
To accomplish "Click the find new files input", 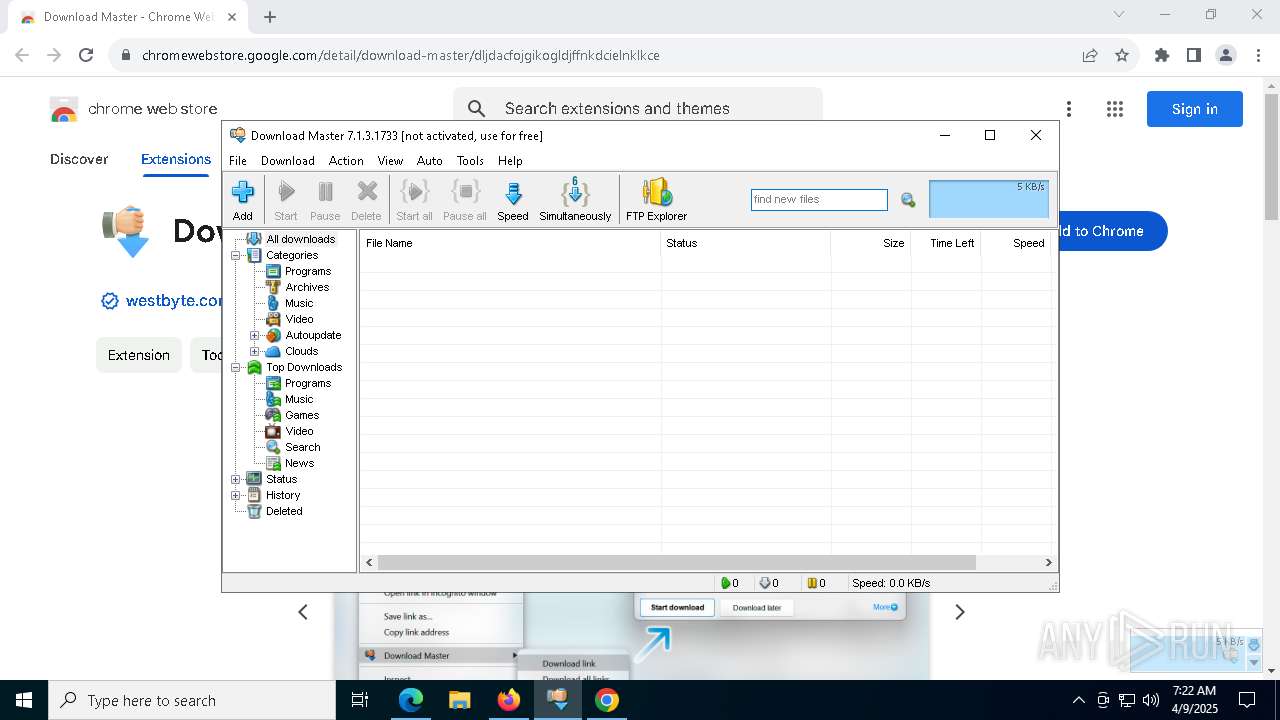I will pos(819,200).
